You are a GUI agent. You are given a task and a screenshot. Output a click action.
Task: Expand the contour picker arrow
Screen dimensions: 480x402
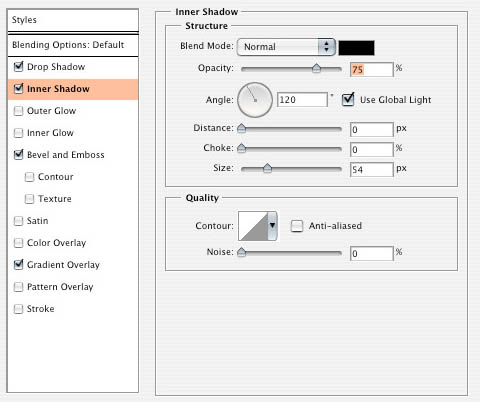[x=272, y=226]
